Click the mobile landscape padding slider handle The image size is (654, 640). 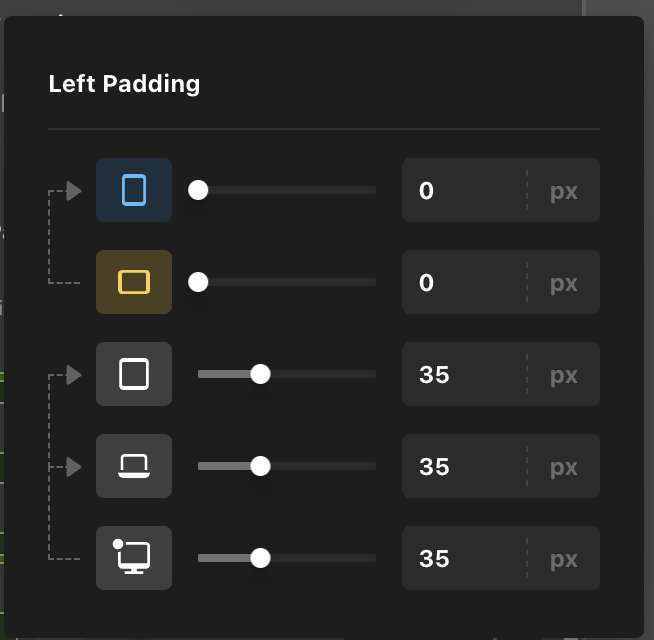click(x=198, y=282)
